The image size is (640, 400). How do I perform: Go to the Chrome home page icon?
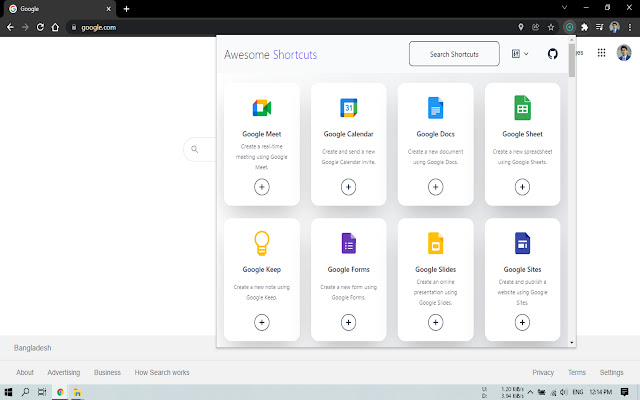pyautogui.click(x=55, y=27)
